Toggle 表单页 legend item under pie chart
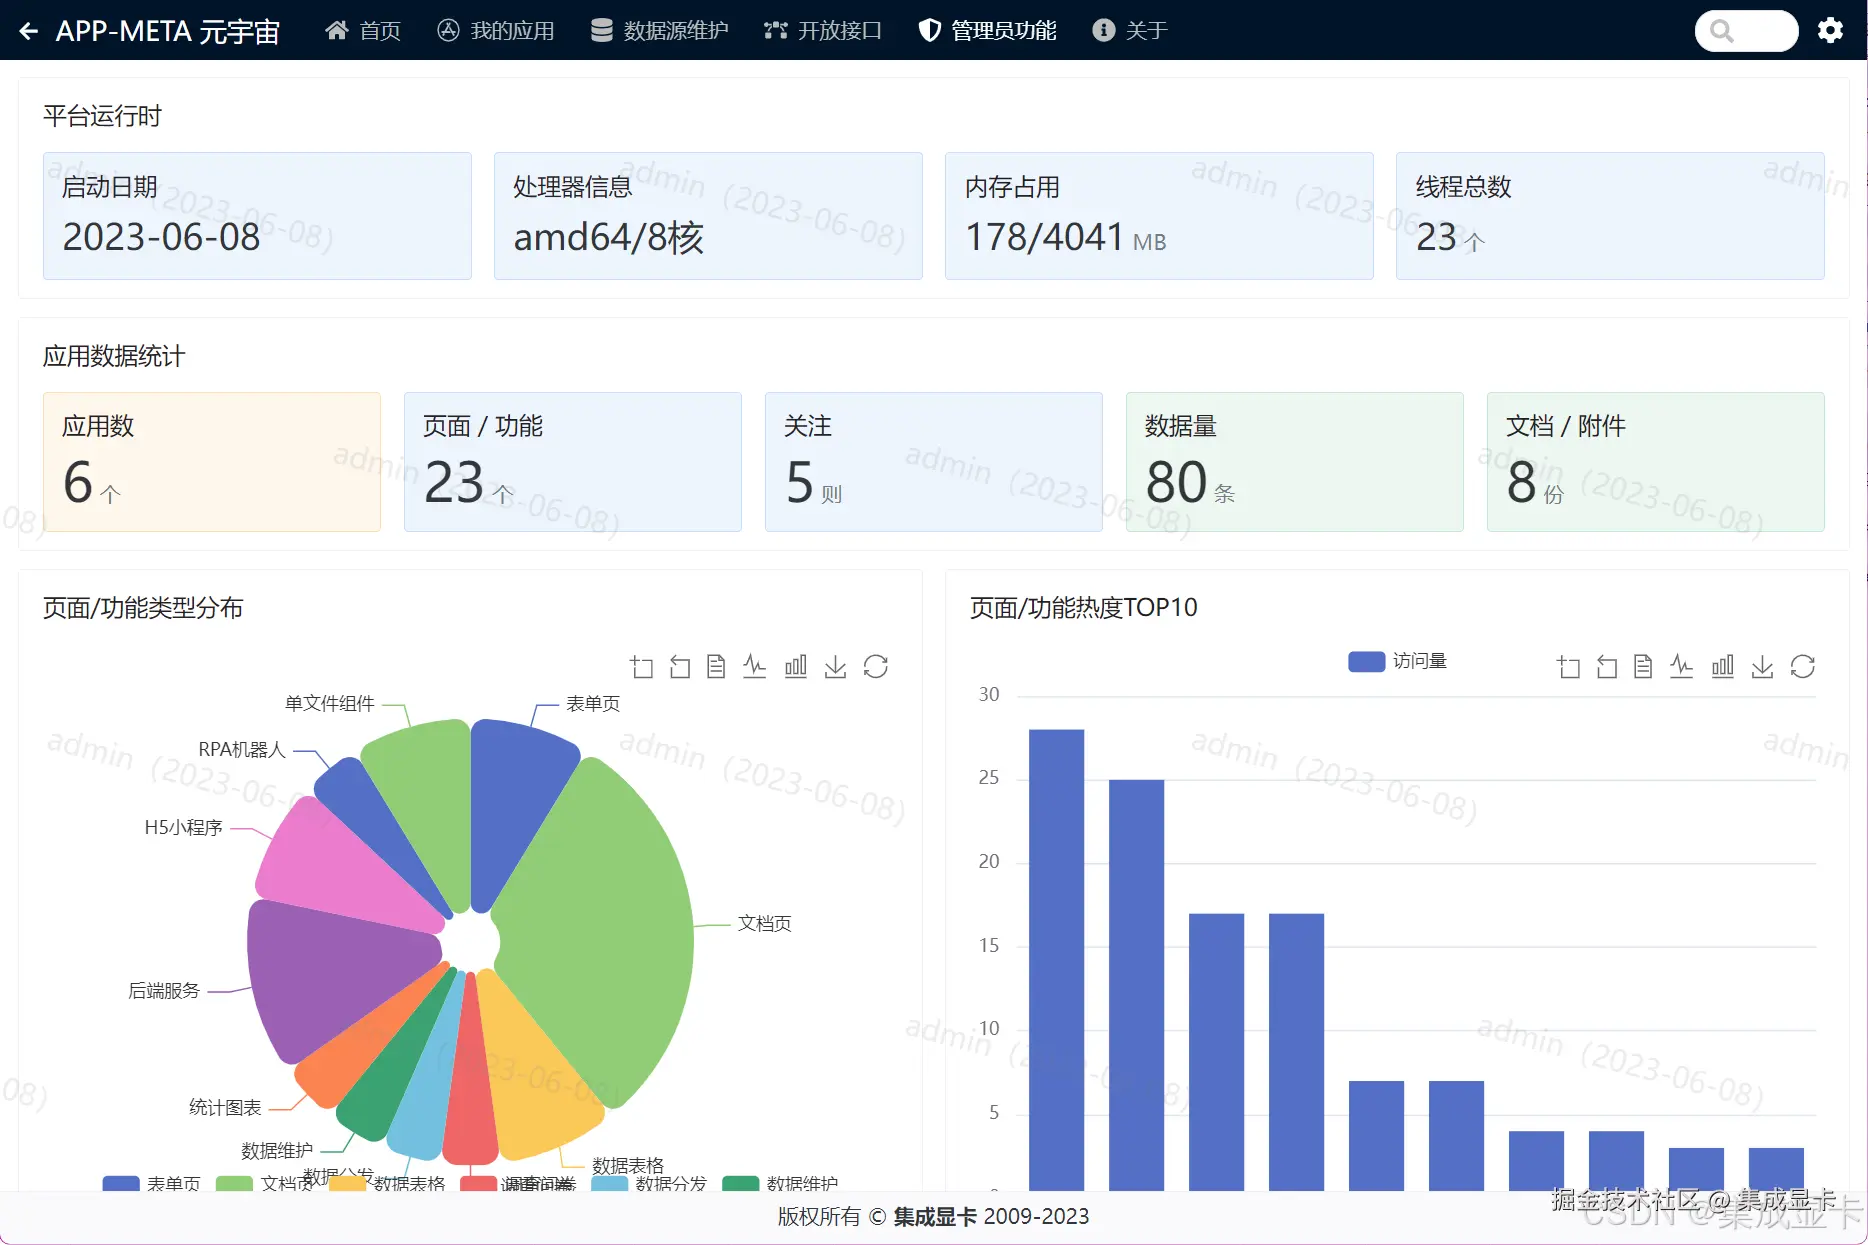 151,1183
